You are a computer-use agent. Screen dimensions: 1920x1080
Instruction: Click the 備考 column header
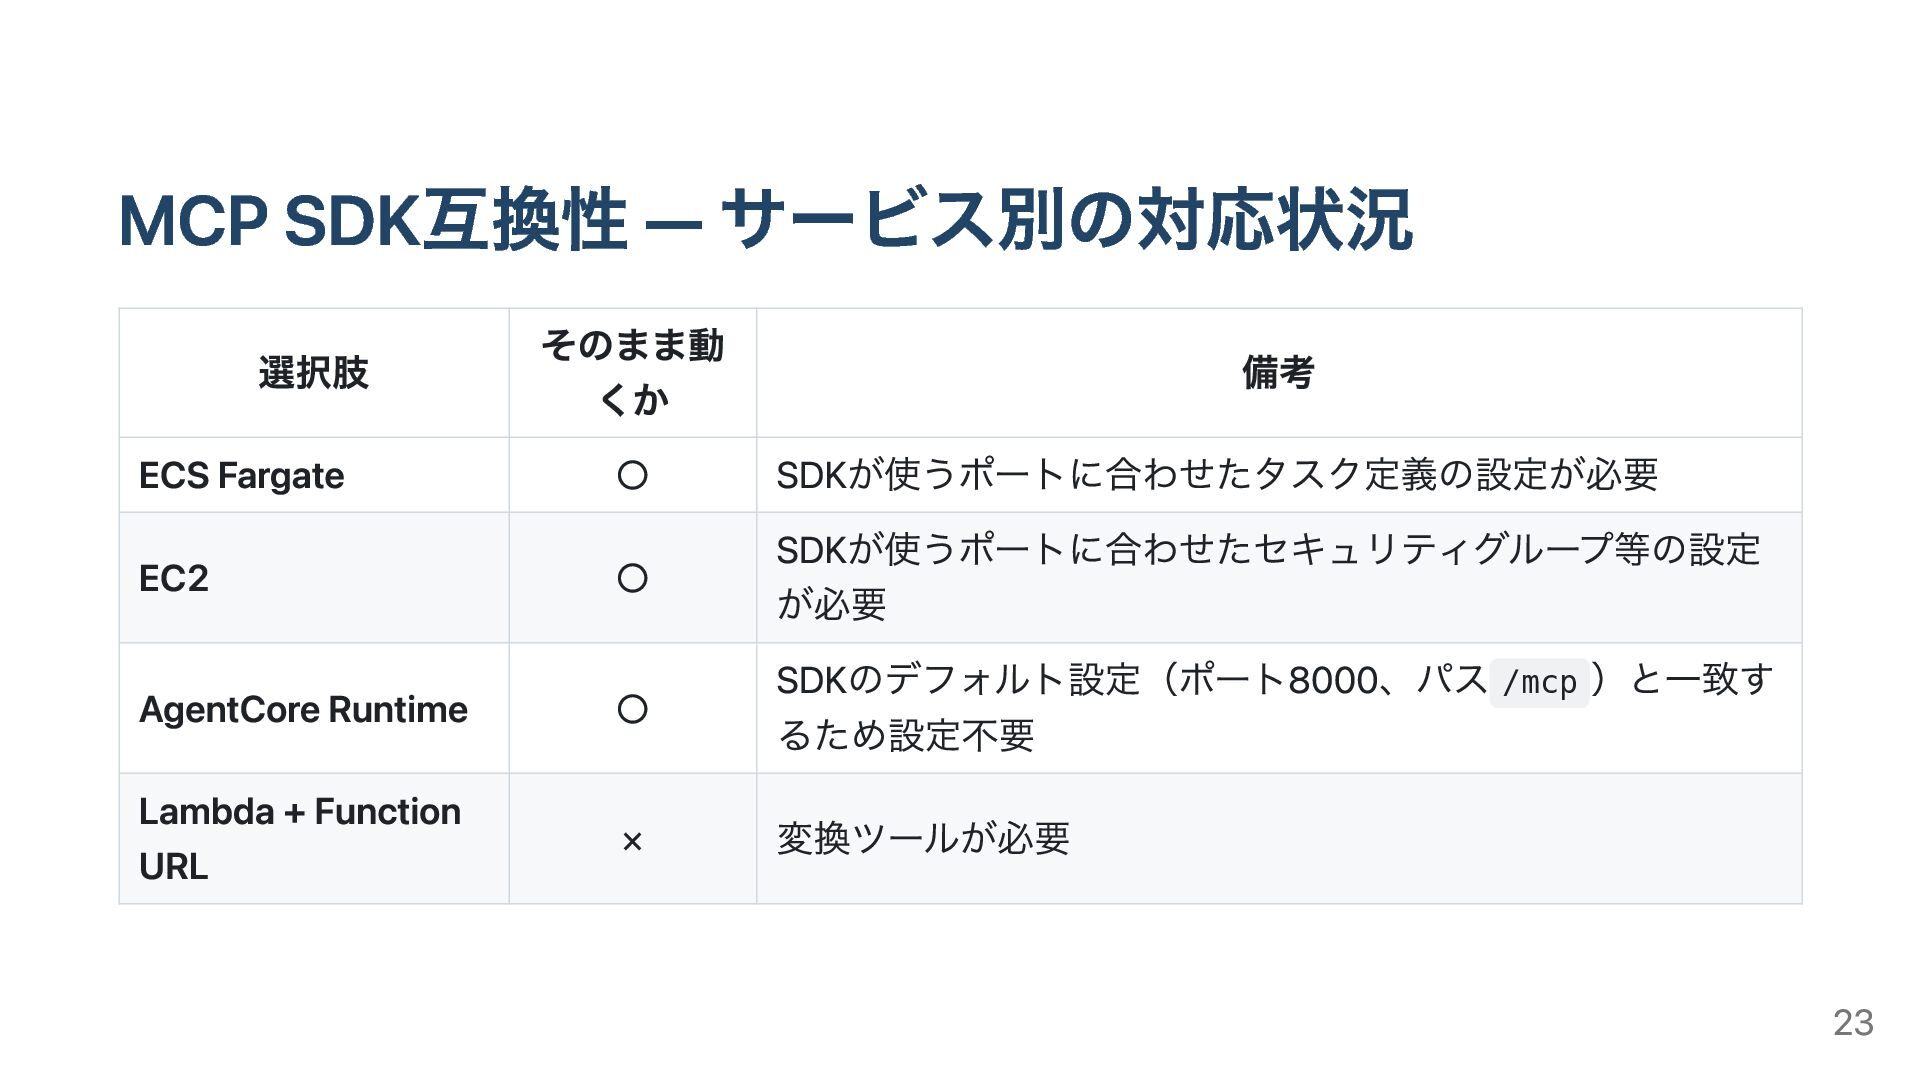(x=1278, y=373)
